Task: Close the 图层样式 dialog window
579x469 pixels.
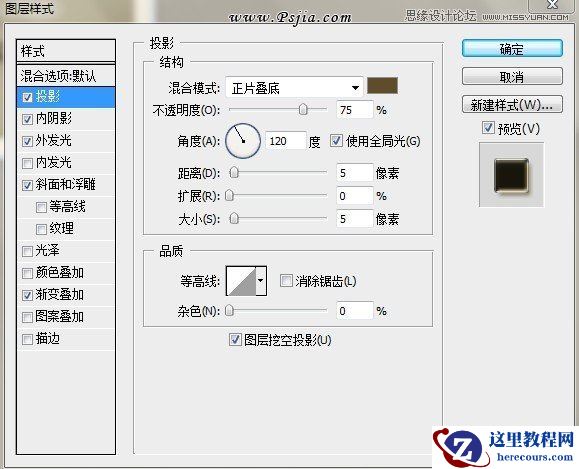Action: pos(552,5)
